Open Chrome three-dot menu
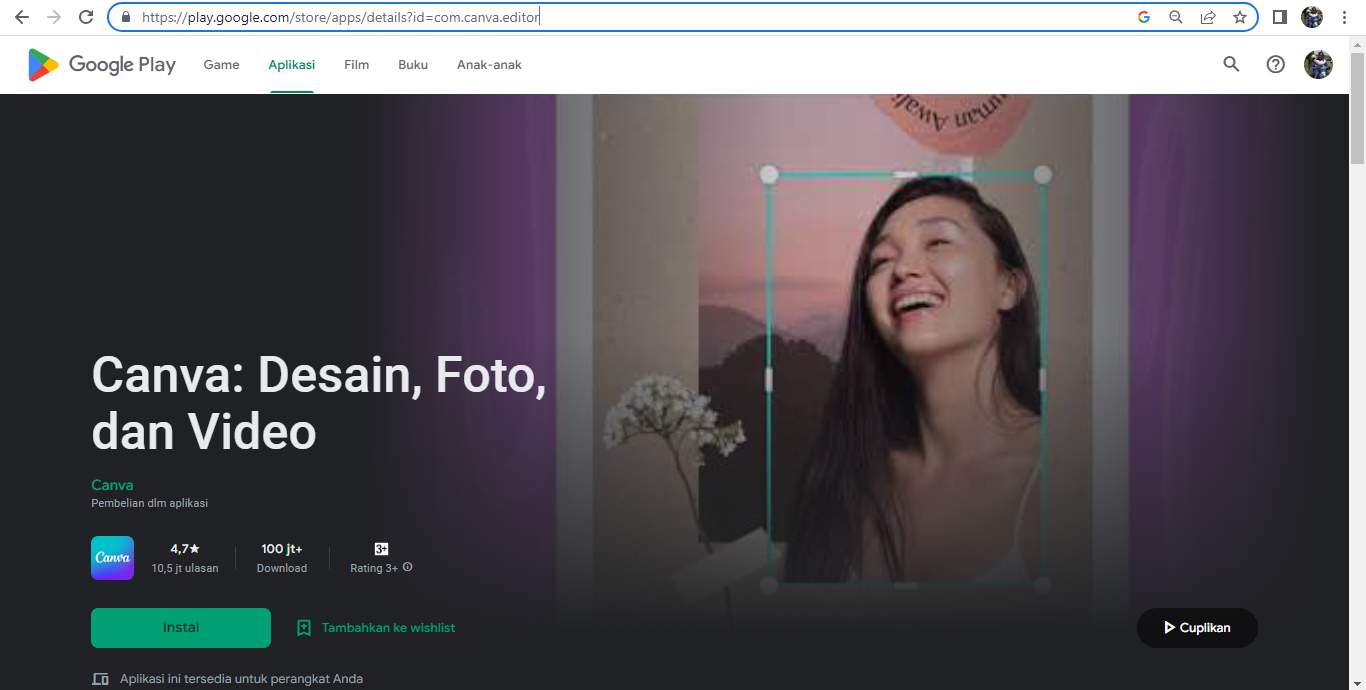The height and width of the screenshot is (690, 1366). (x=1345, y=17)
